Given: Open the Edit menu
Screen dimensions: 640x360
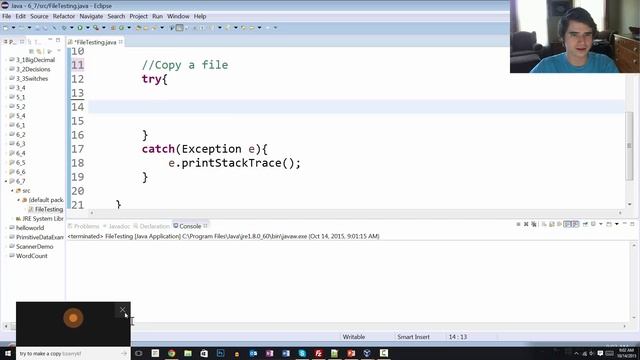Looking at the screenshot, I should 20,16.
